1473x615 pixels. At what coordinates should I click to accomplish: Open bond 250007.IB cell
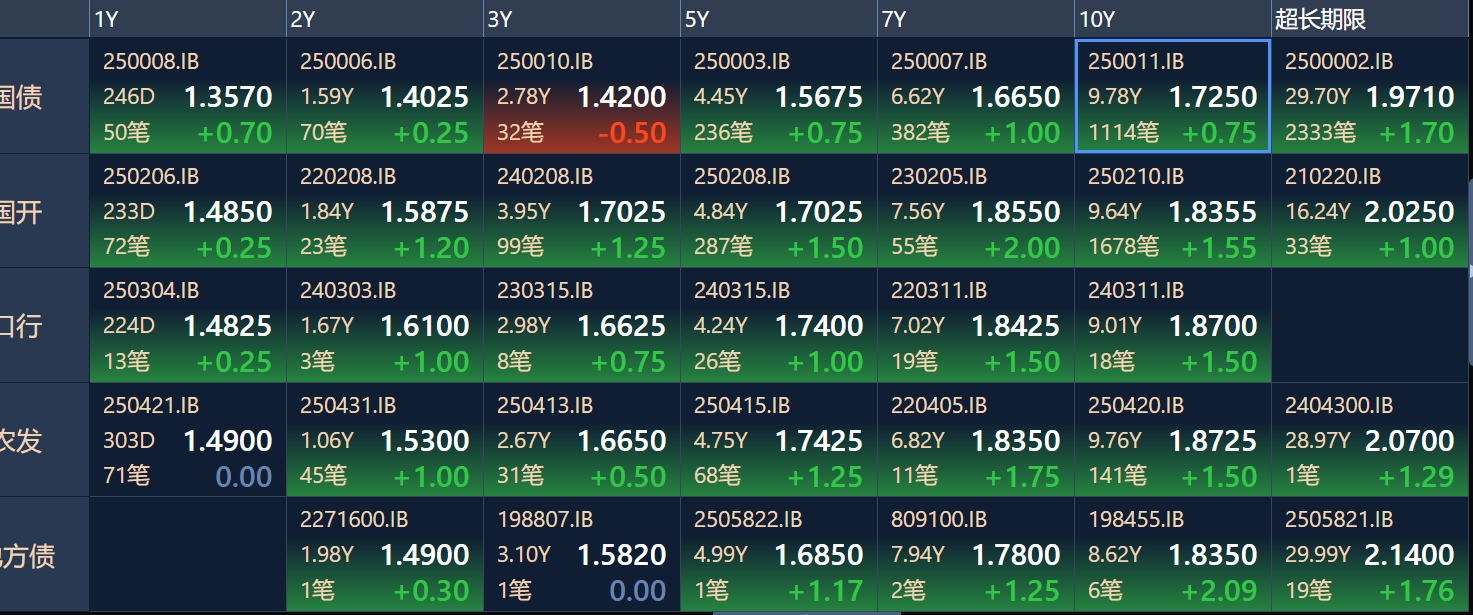(976, 96)
